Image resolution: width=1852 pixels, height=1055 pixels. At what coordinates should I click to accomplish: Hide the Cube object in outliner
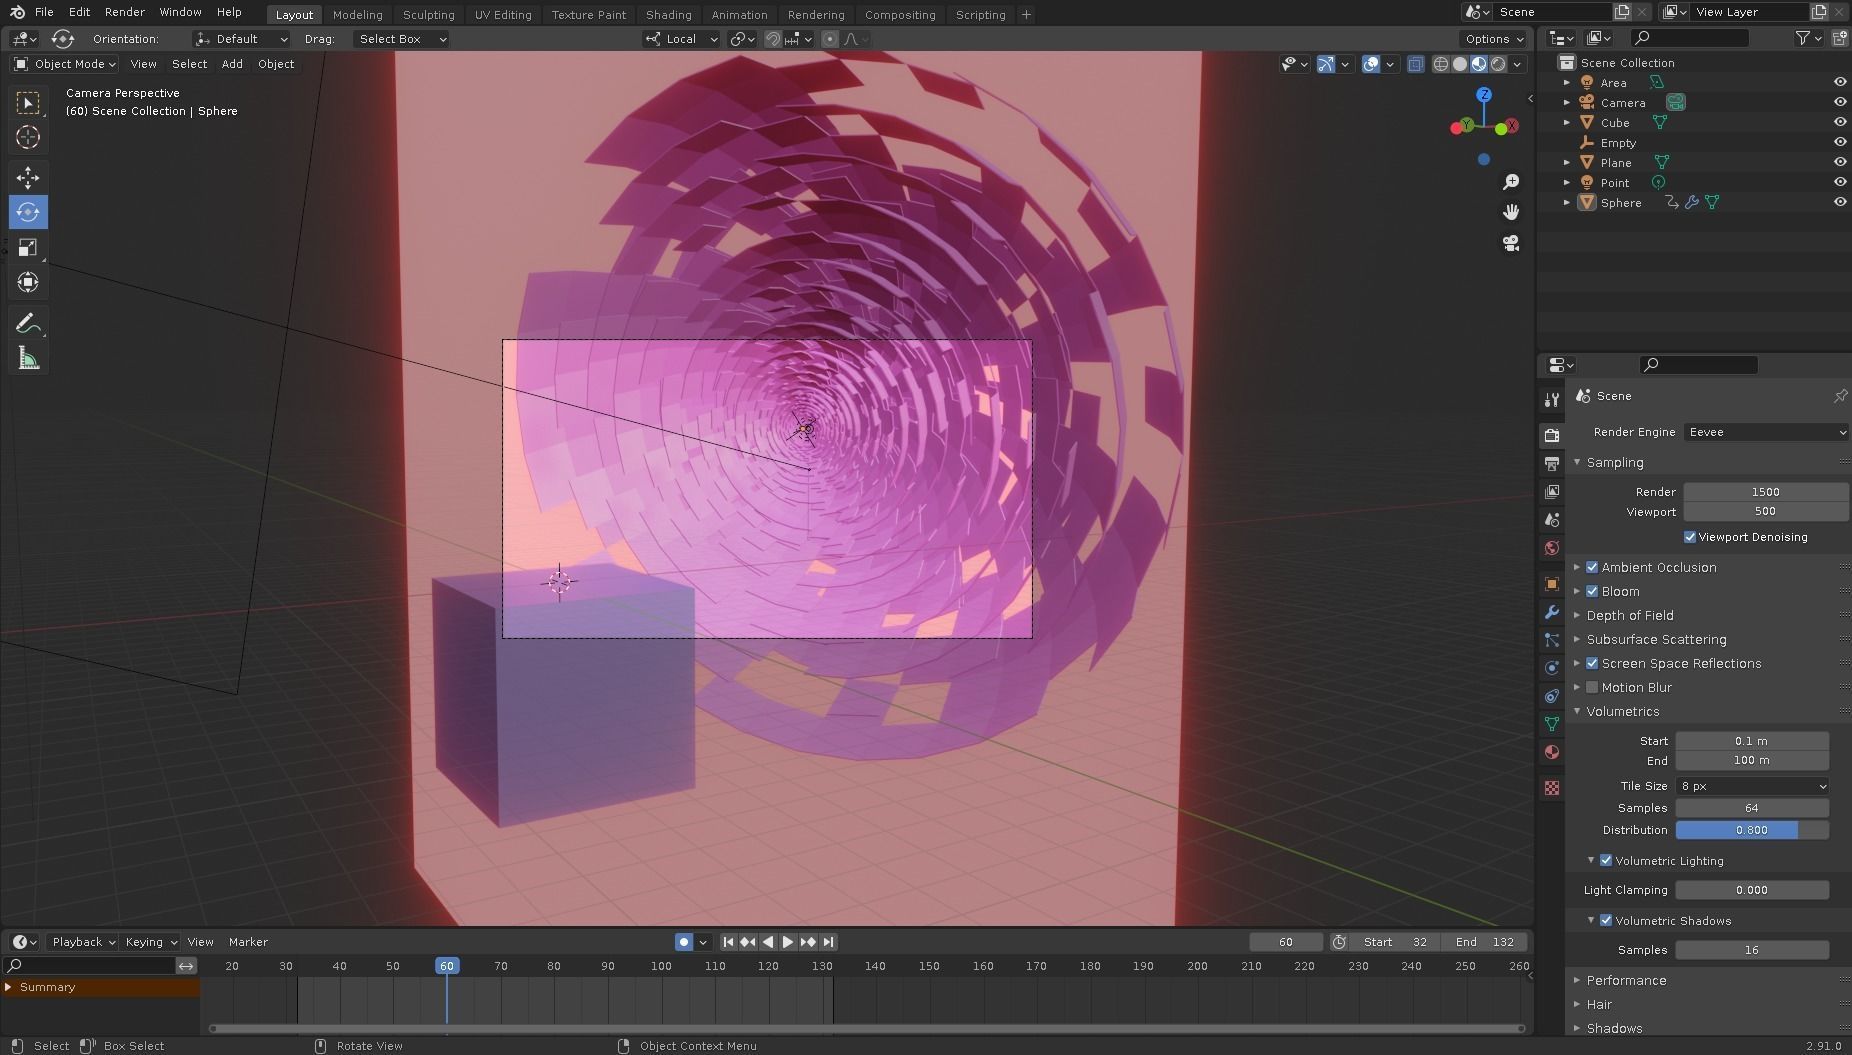coord(1839,122)
